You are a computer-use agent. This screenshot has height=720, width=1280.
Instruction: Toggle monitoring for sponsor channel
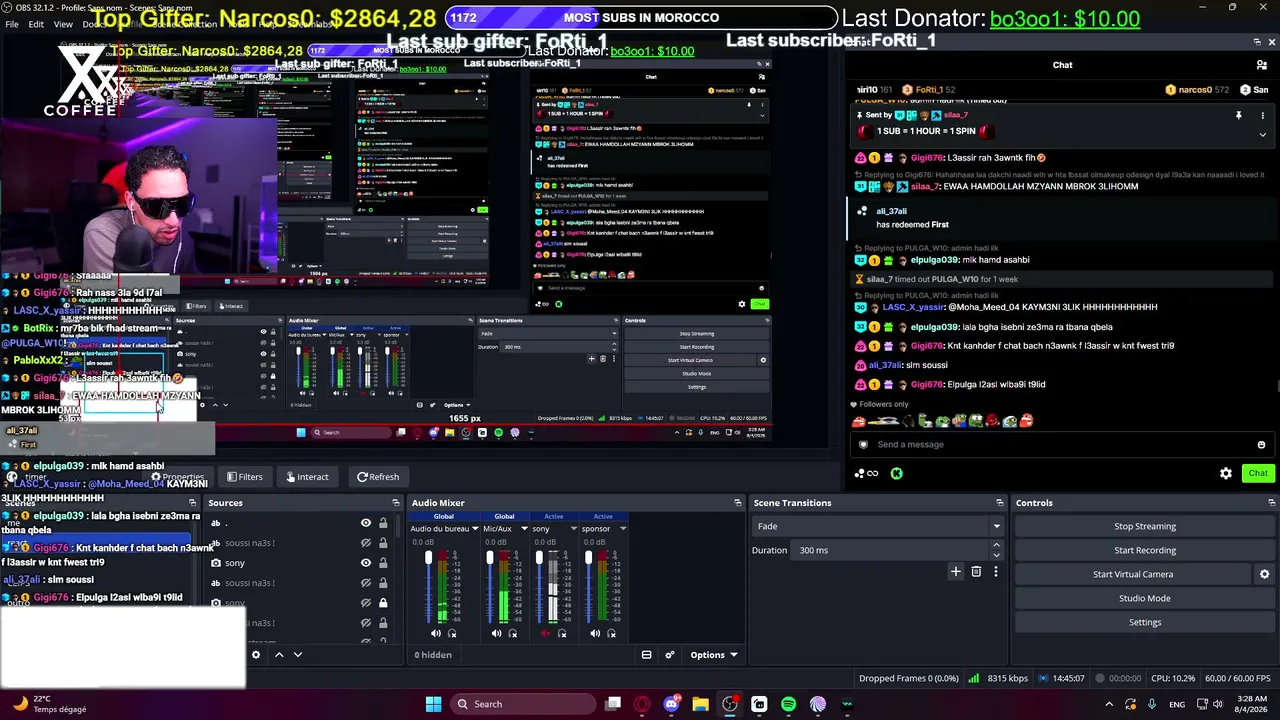point(611,633)
